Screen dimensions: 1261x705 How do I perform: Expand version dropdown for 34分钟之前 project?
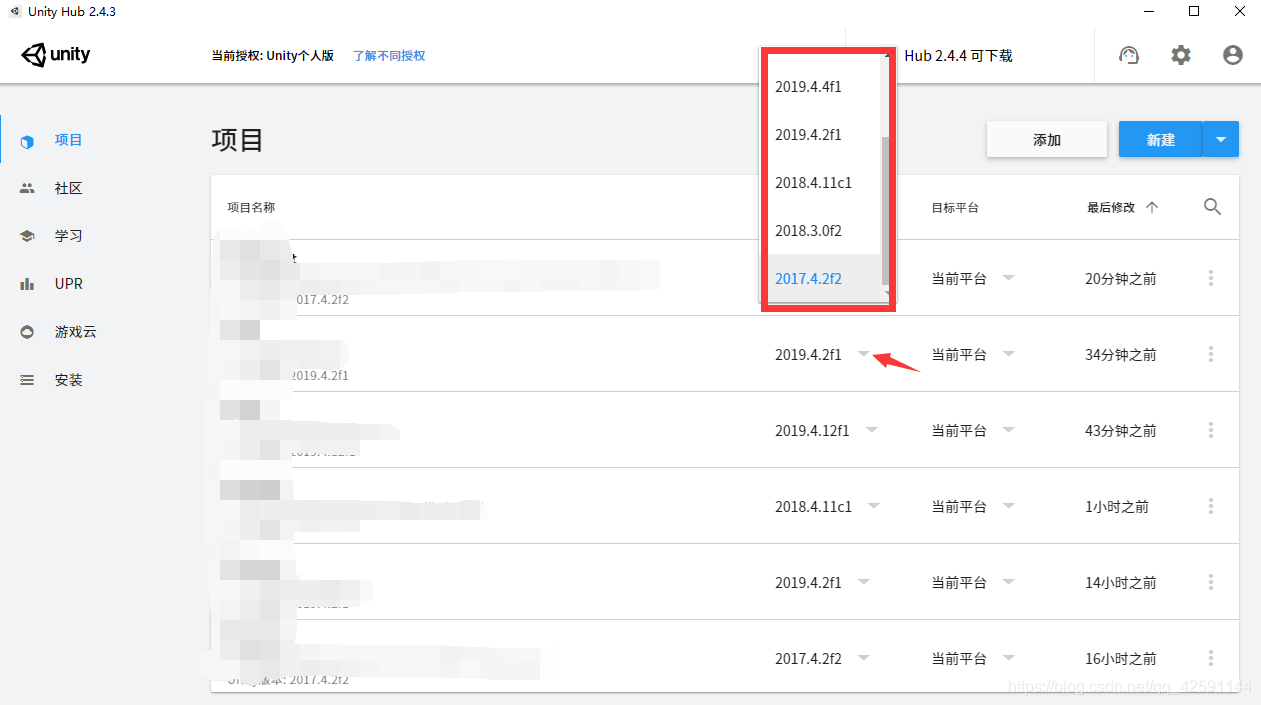tap(864, 354)
